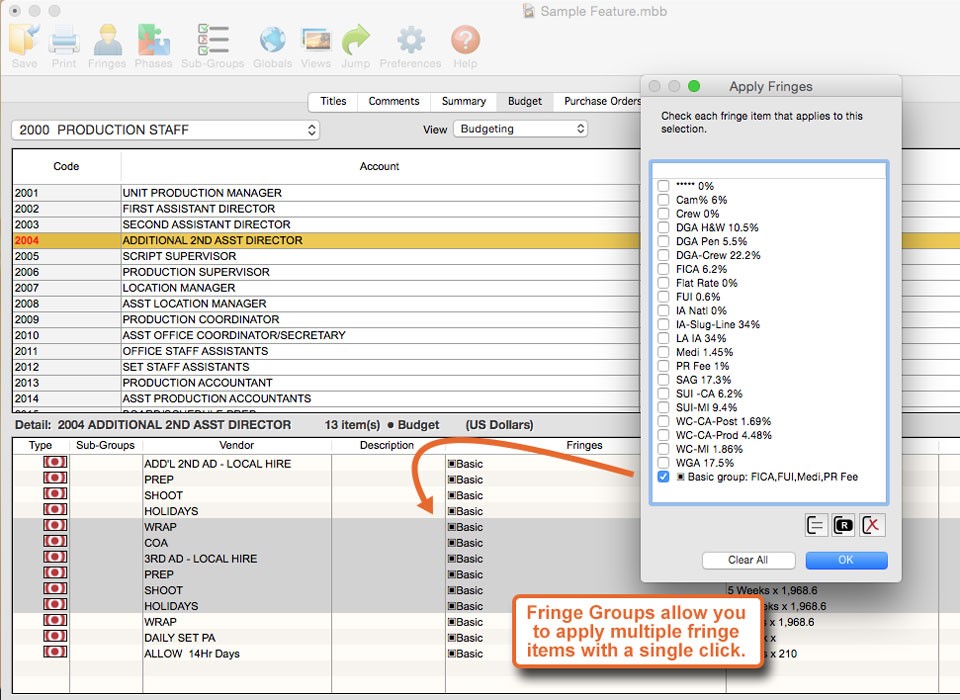Viewport: 960px width, 700px height.
Task: Check the DGA H&W 10.5% fringe
Action: tap(664, 228)
